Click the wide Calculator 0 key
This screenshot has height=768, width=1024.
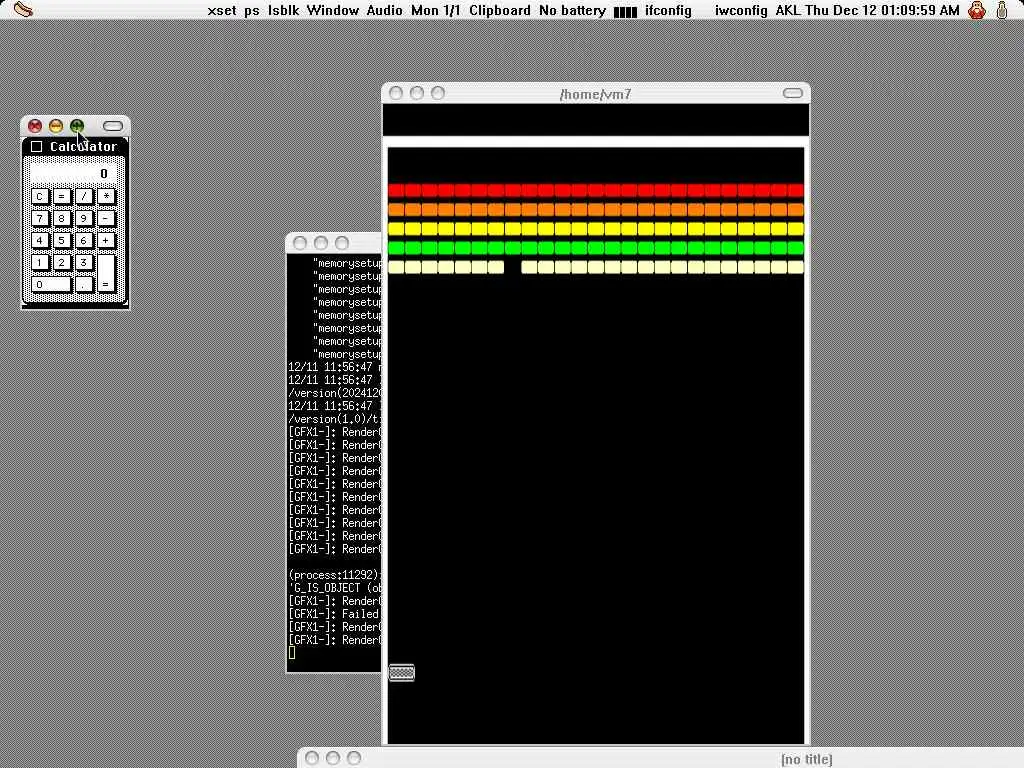click(x=51, y=285)
